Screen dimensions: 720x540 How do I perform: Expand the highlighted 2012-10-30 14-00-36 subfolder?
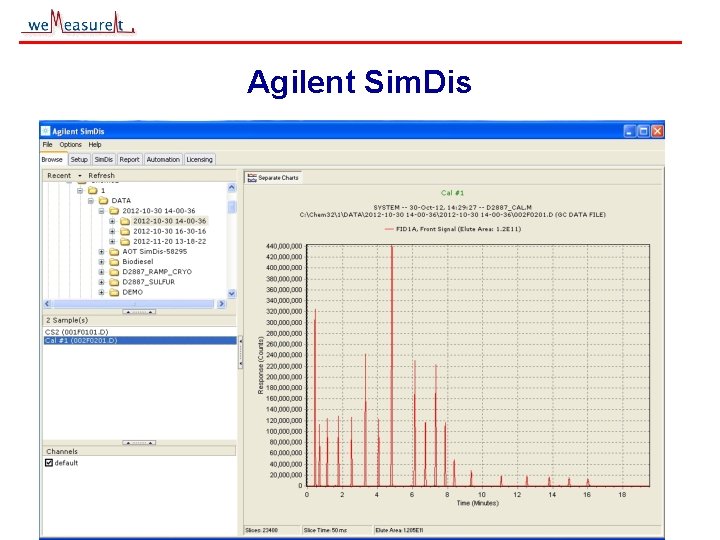(x=112, y=221)
